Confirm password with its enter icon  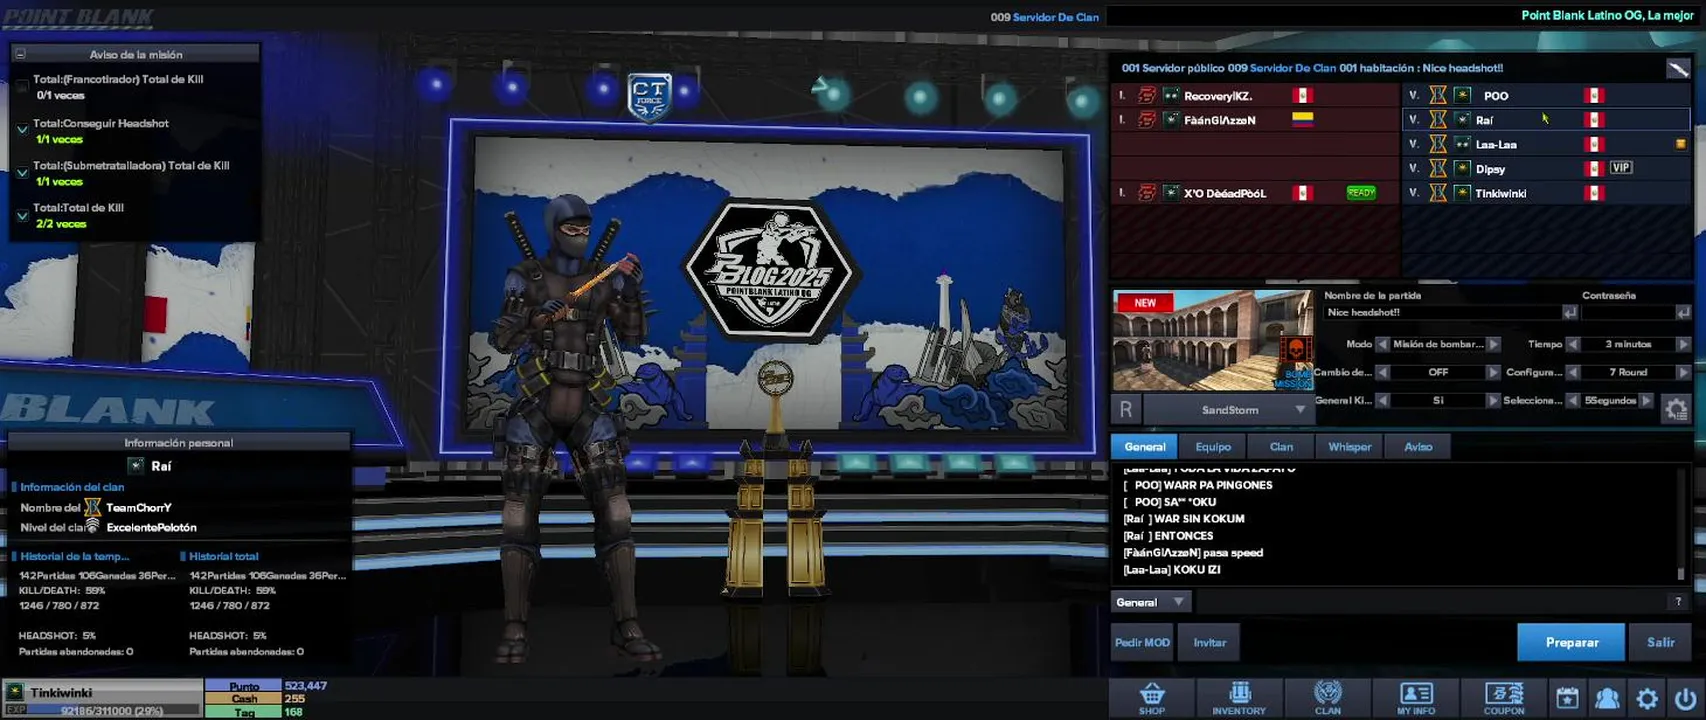1683,313
